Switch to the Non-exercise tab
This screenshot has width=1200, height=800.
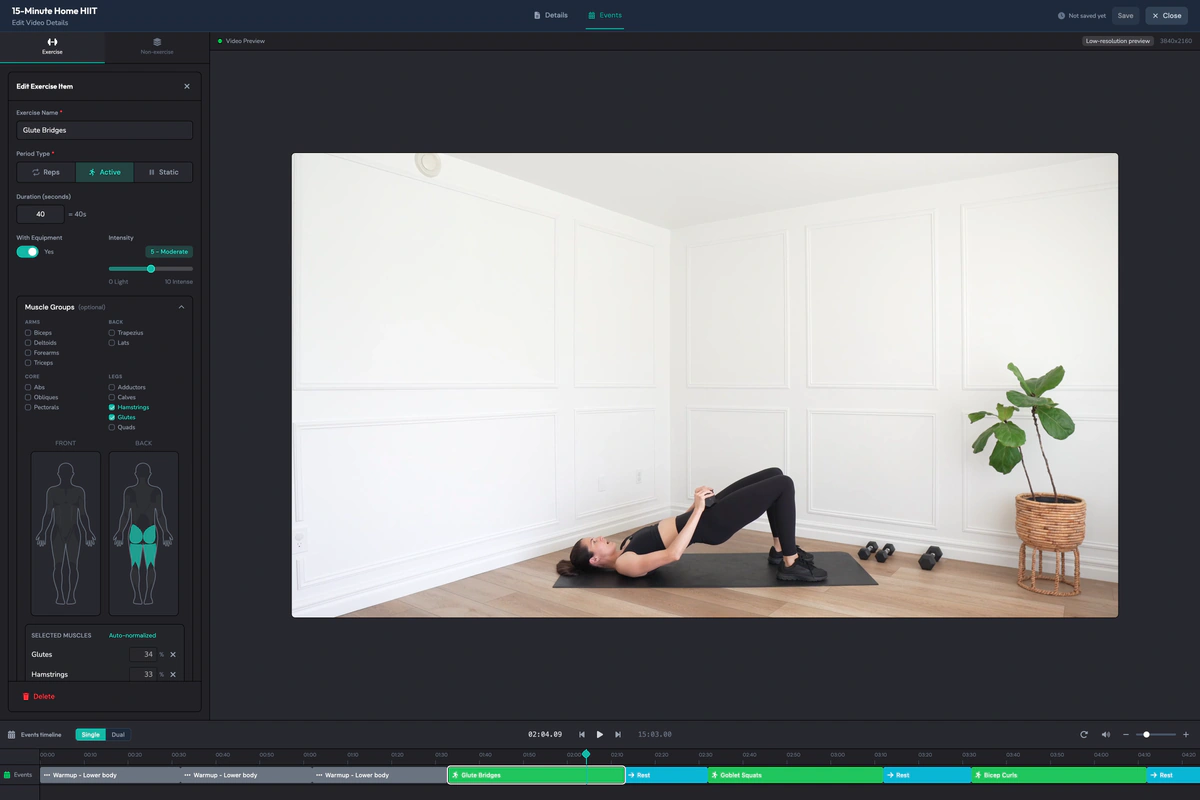[157, 46]
